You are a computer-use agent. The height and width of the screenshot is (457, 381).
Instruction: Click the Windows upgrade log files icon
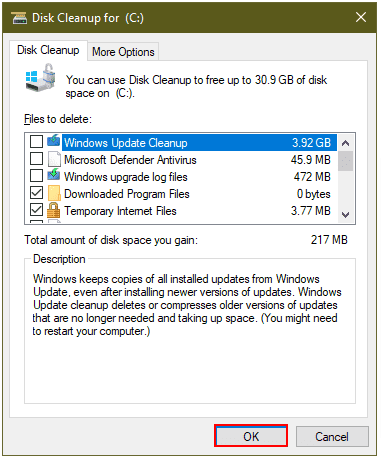pyautogui.click(x=54, y=175)
